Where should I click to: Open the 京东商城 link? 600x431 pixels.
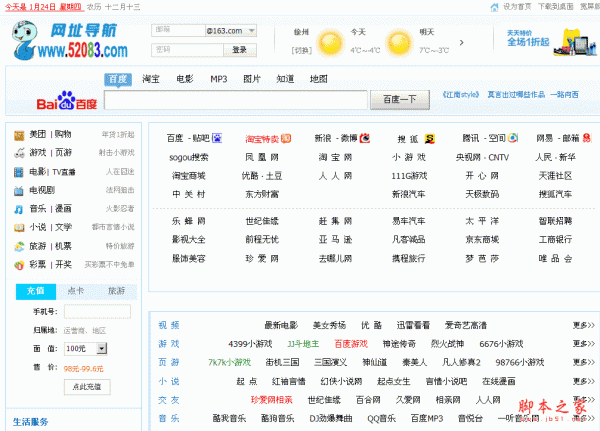click(482, 240)
